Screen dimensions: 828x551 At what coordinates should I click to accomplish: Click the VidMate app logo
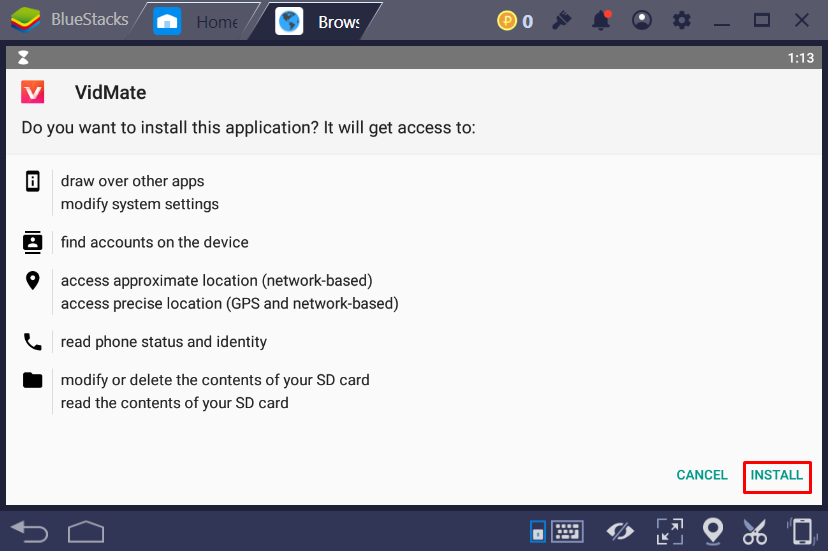(33, 92)
